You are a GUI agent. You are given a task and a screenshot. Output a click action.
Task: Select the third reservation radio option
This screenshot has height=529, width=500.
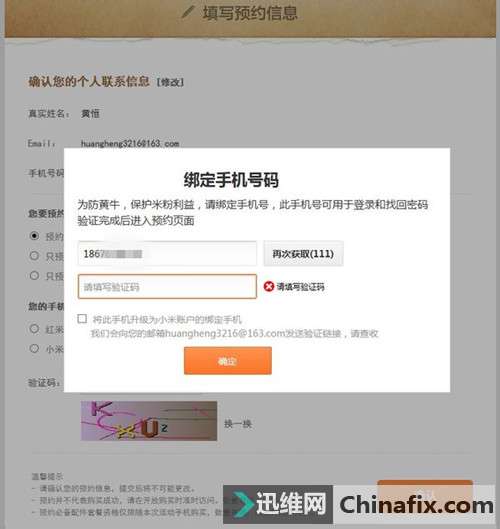pyautogui.click(x=34, y=275)
